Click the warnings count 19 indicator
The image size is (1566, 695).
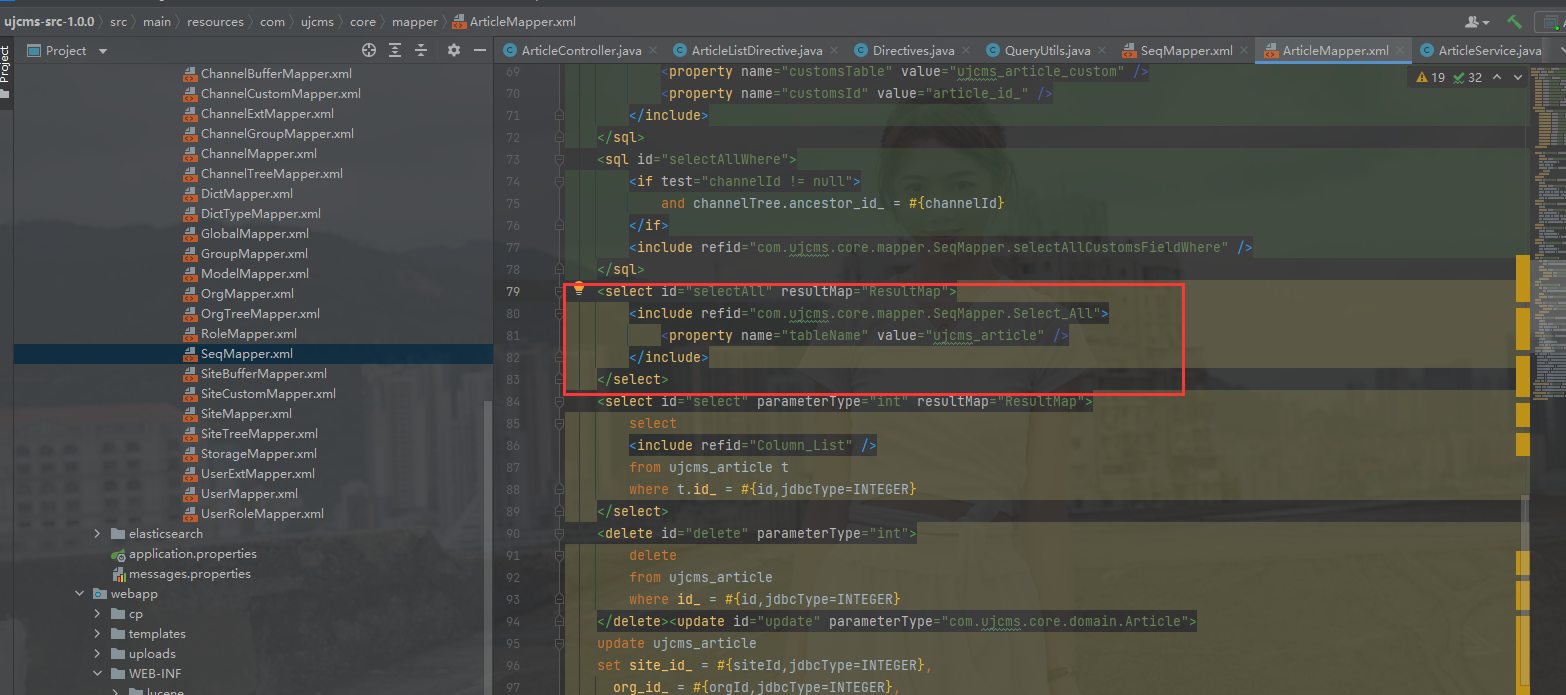1431,77
